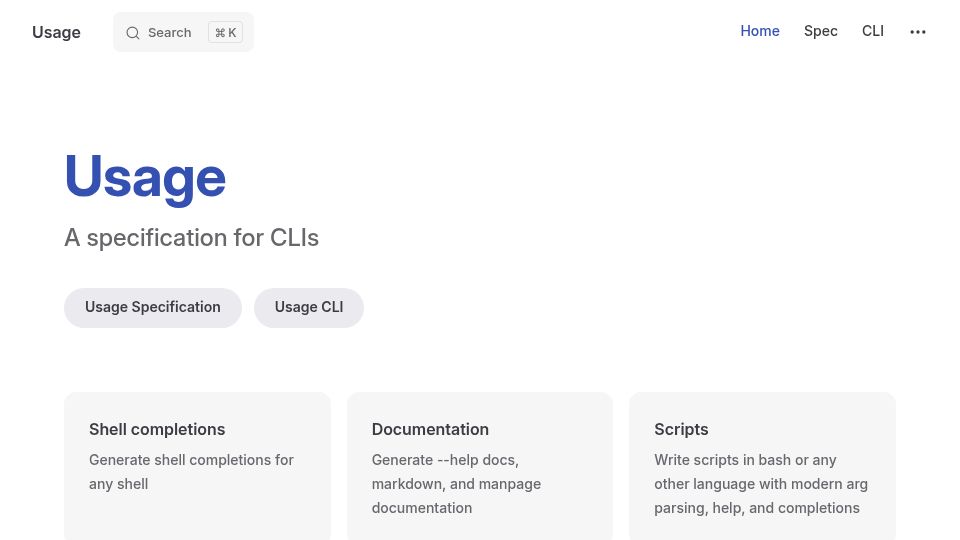Open the Spec nav link
Image resolution: width=960 pixels, height=540 pixels.
pos(820,31)
